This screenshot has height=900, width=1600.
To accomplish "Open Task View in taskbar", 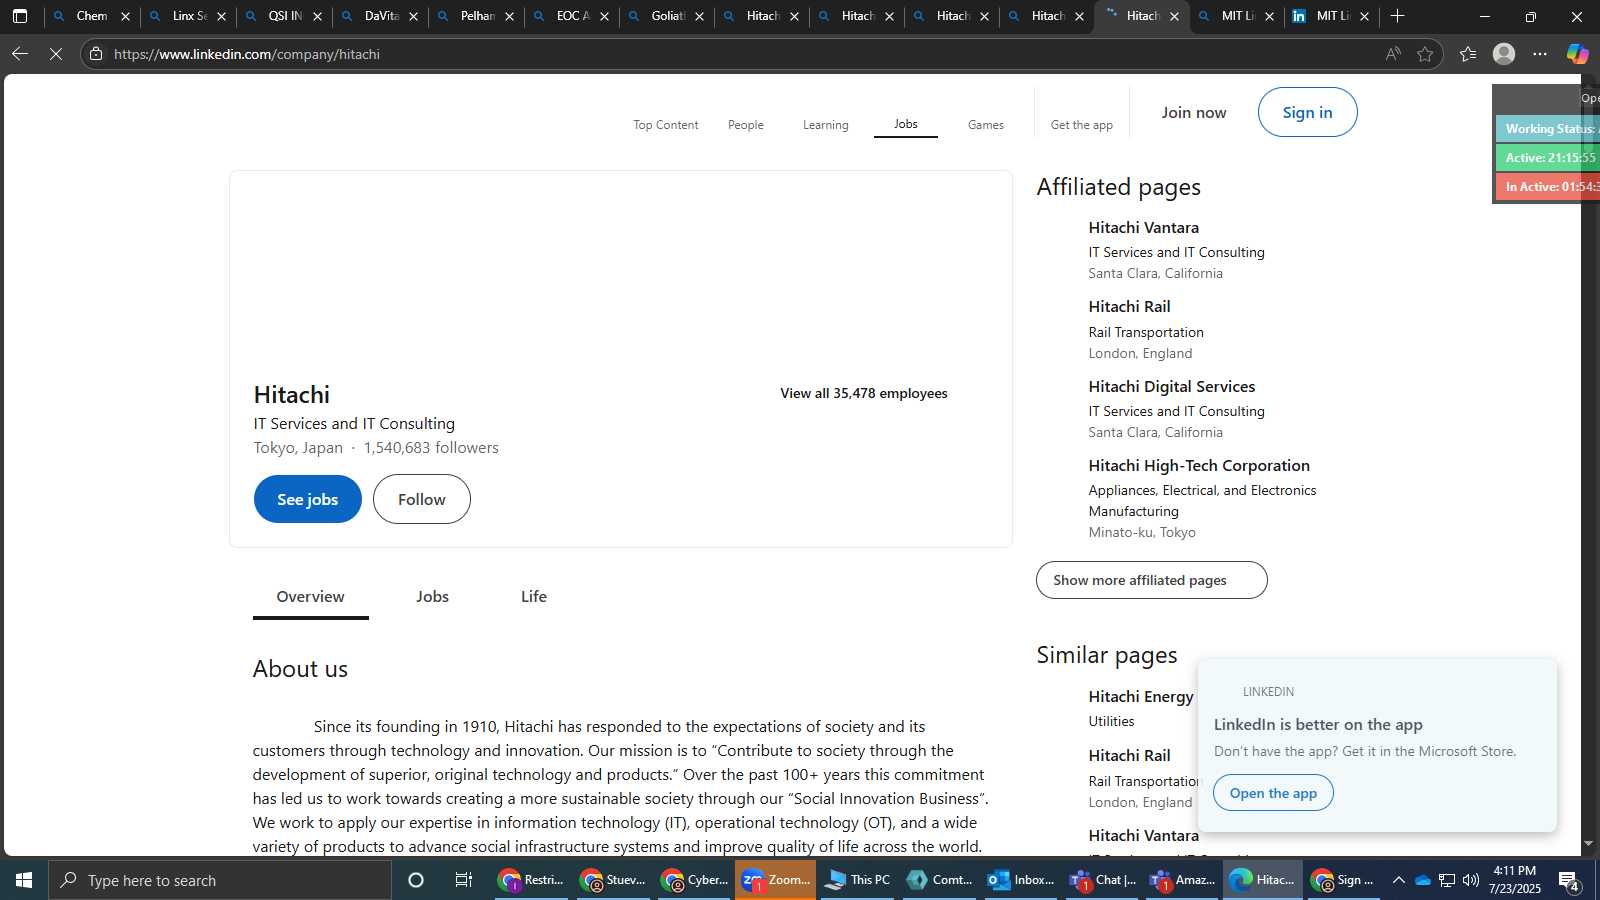I will tap(464, 880).
